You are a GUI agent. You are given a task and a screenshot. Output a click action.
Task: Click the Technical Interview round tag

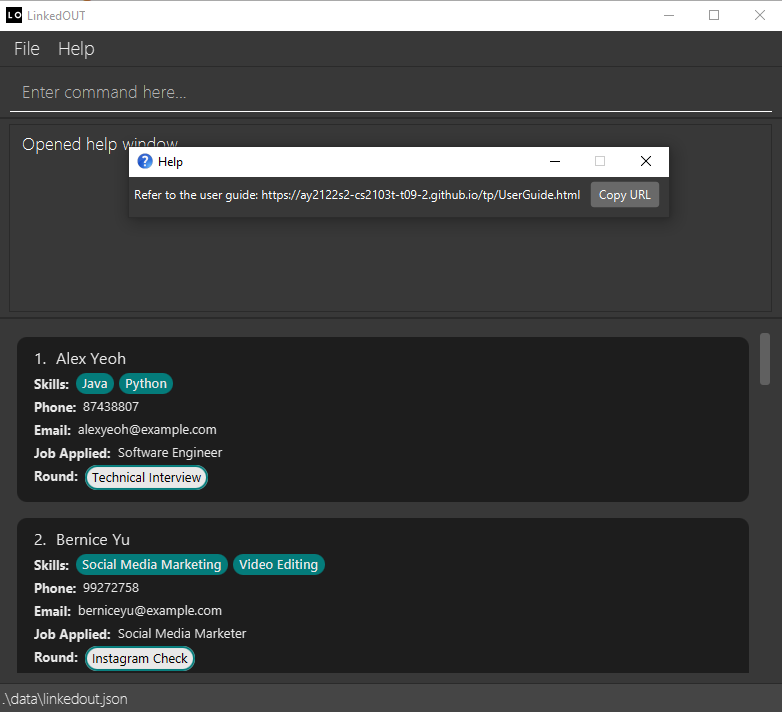point(146,478)
